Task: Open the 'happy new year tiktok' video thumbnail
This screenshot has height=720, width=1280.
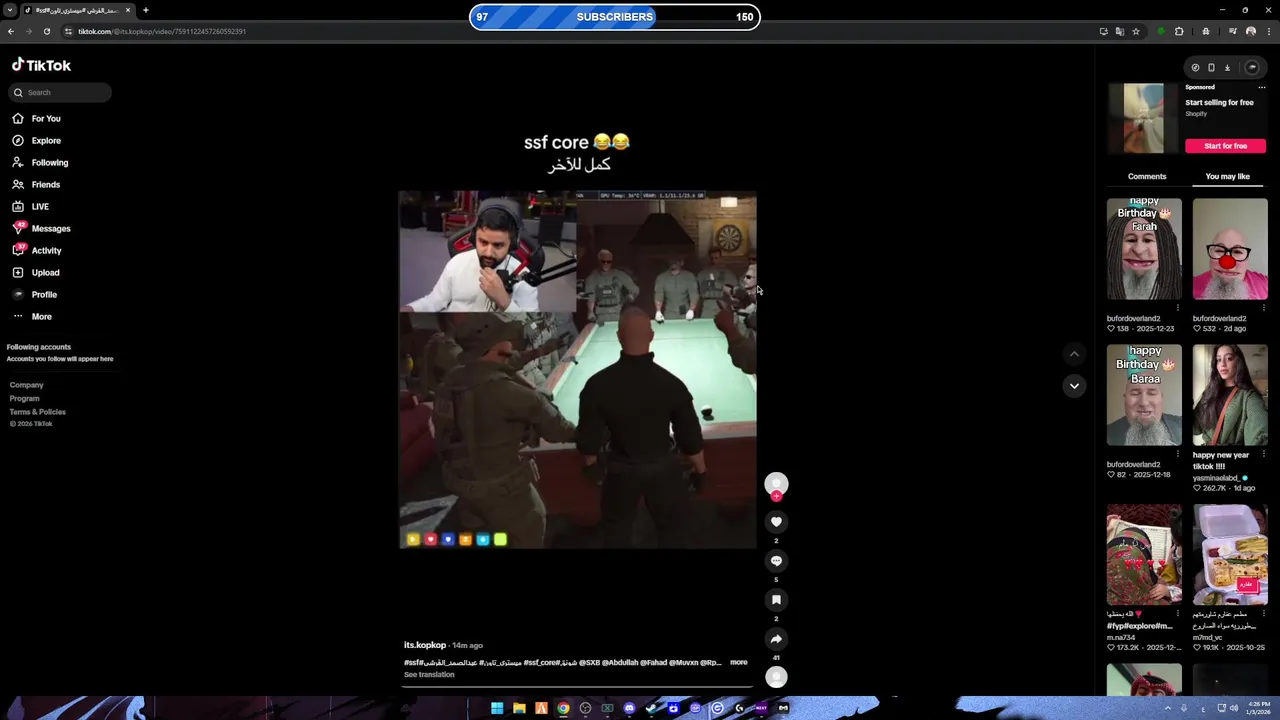Action: pyautogui.click(x=1230, y=395)
